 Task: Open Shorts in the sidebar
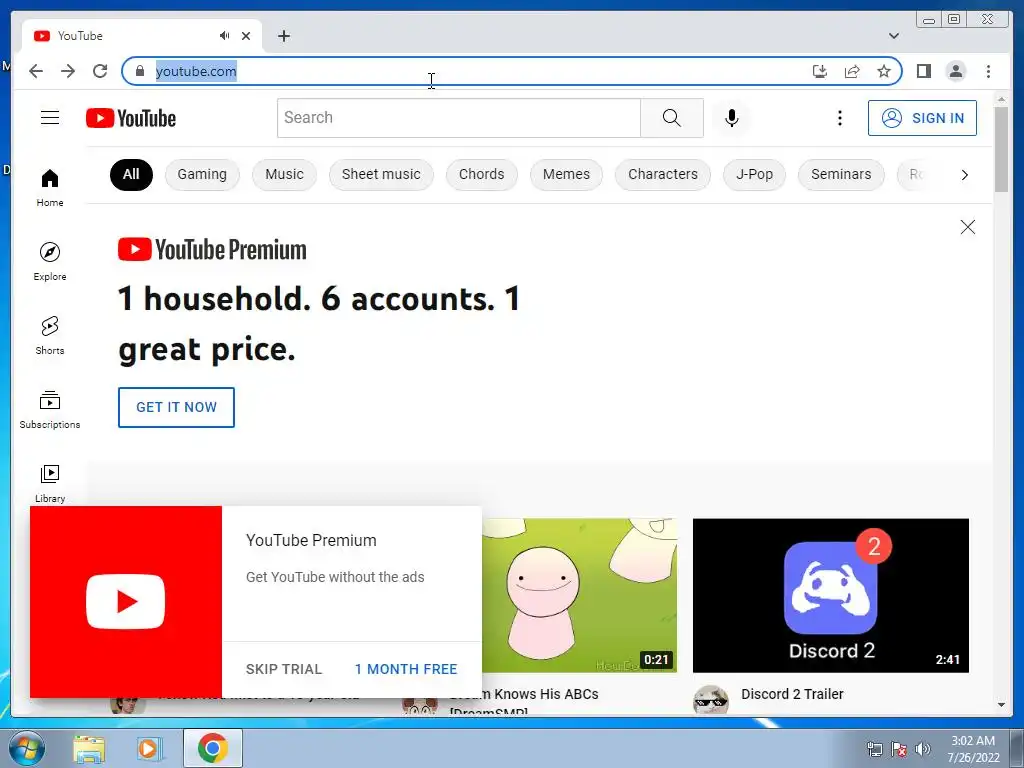pyautogui.click(x=50, y=336)
